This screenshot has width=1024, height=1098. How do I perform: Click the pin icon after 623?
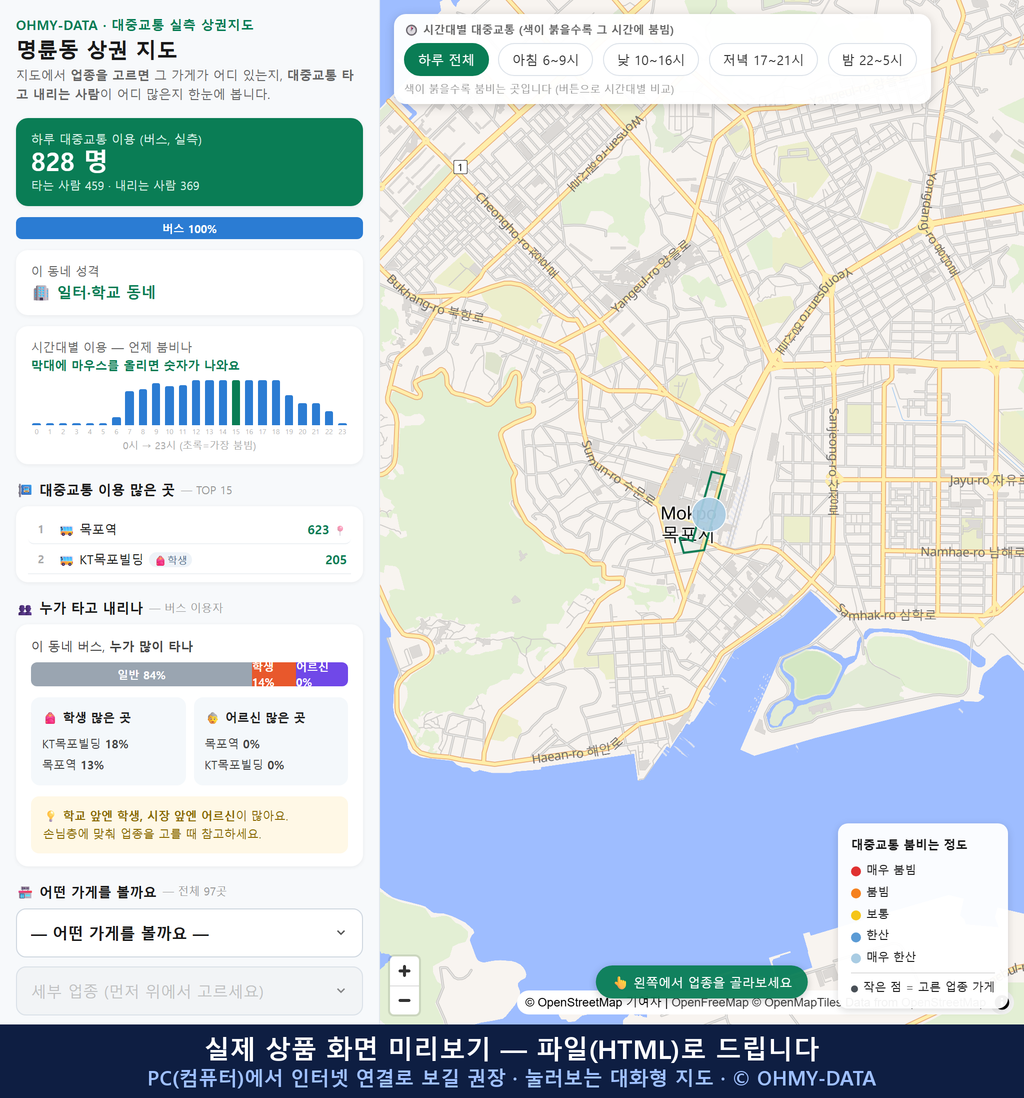click(340, 530)
